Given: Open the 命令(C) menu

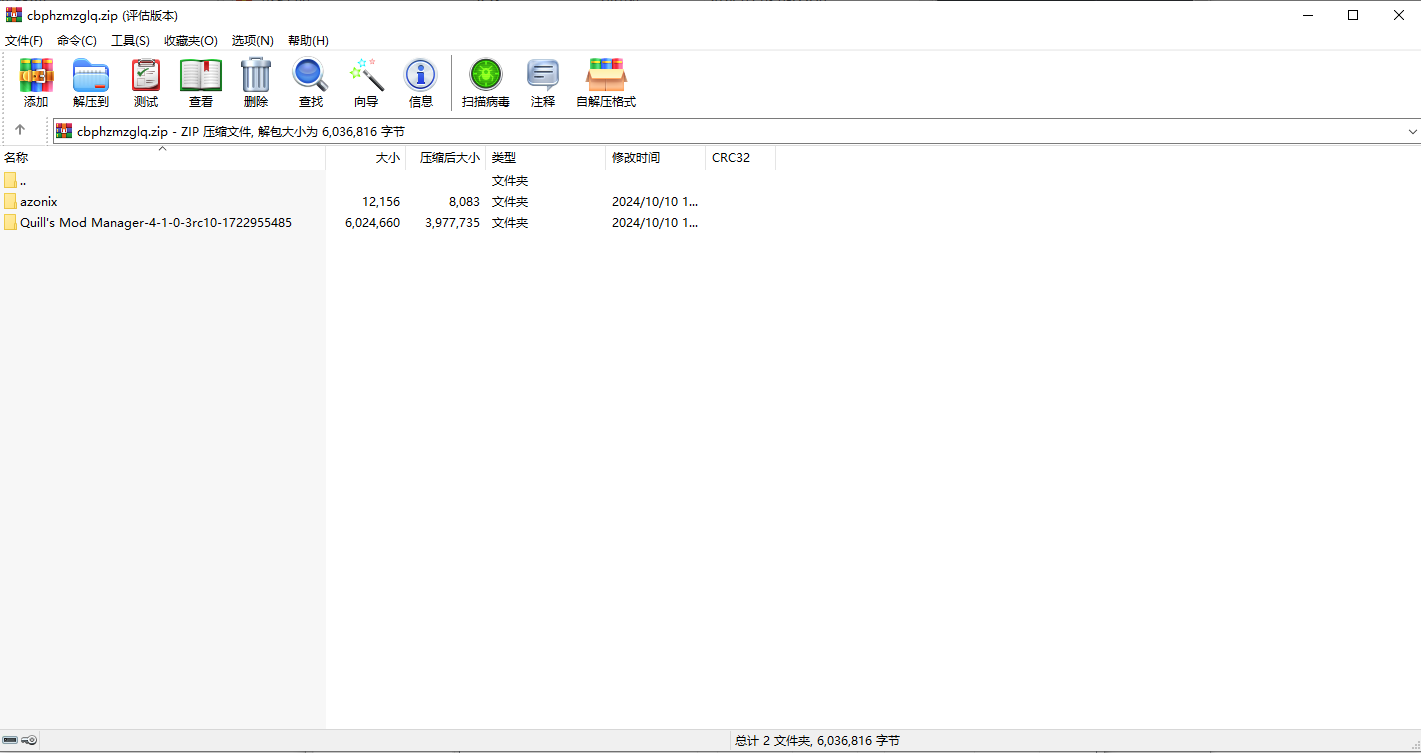Looking at the screenshot, I should tap(77, 41).
